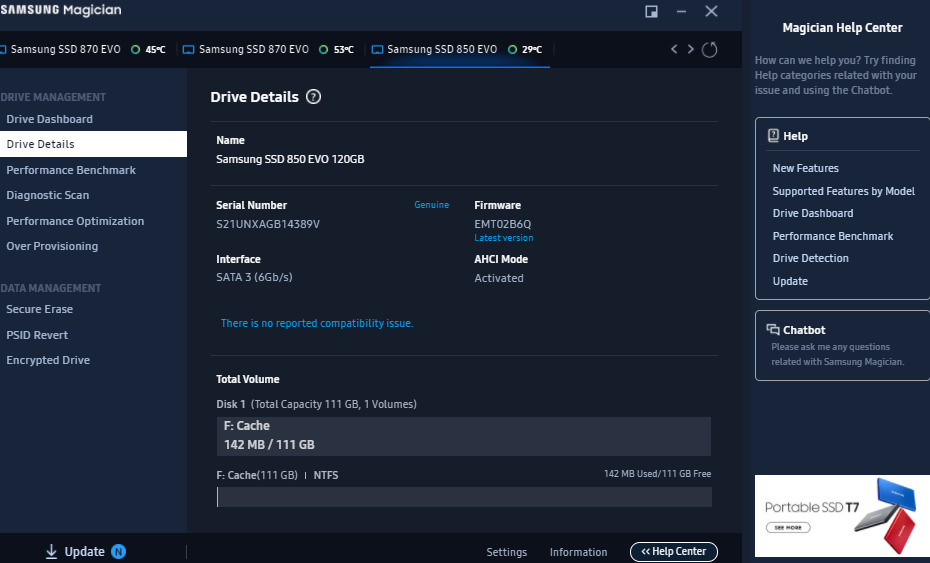
Task: Open Drive Dashboard help topic
Action: coord(813,214)
